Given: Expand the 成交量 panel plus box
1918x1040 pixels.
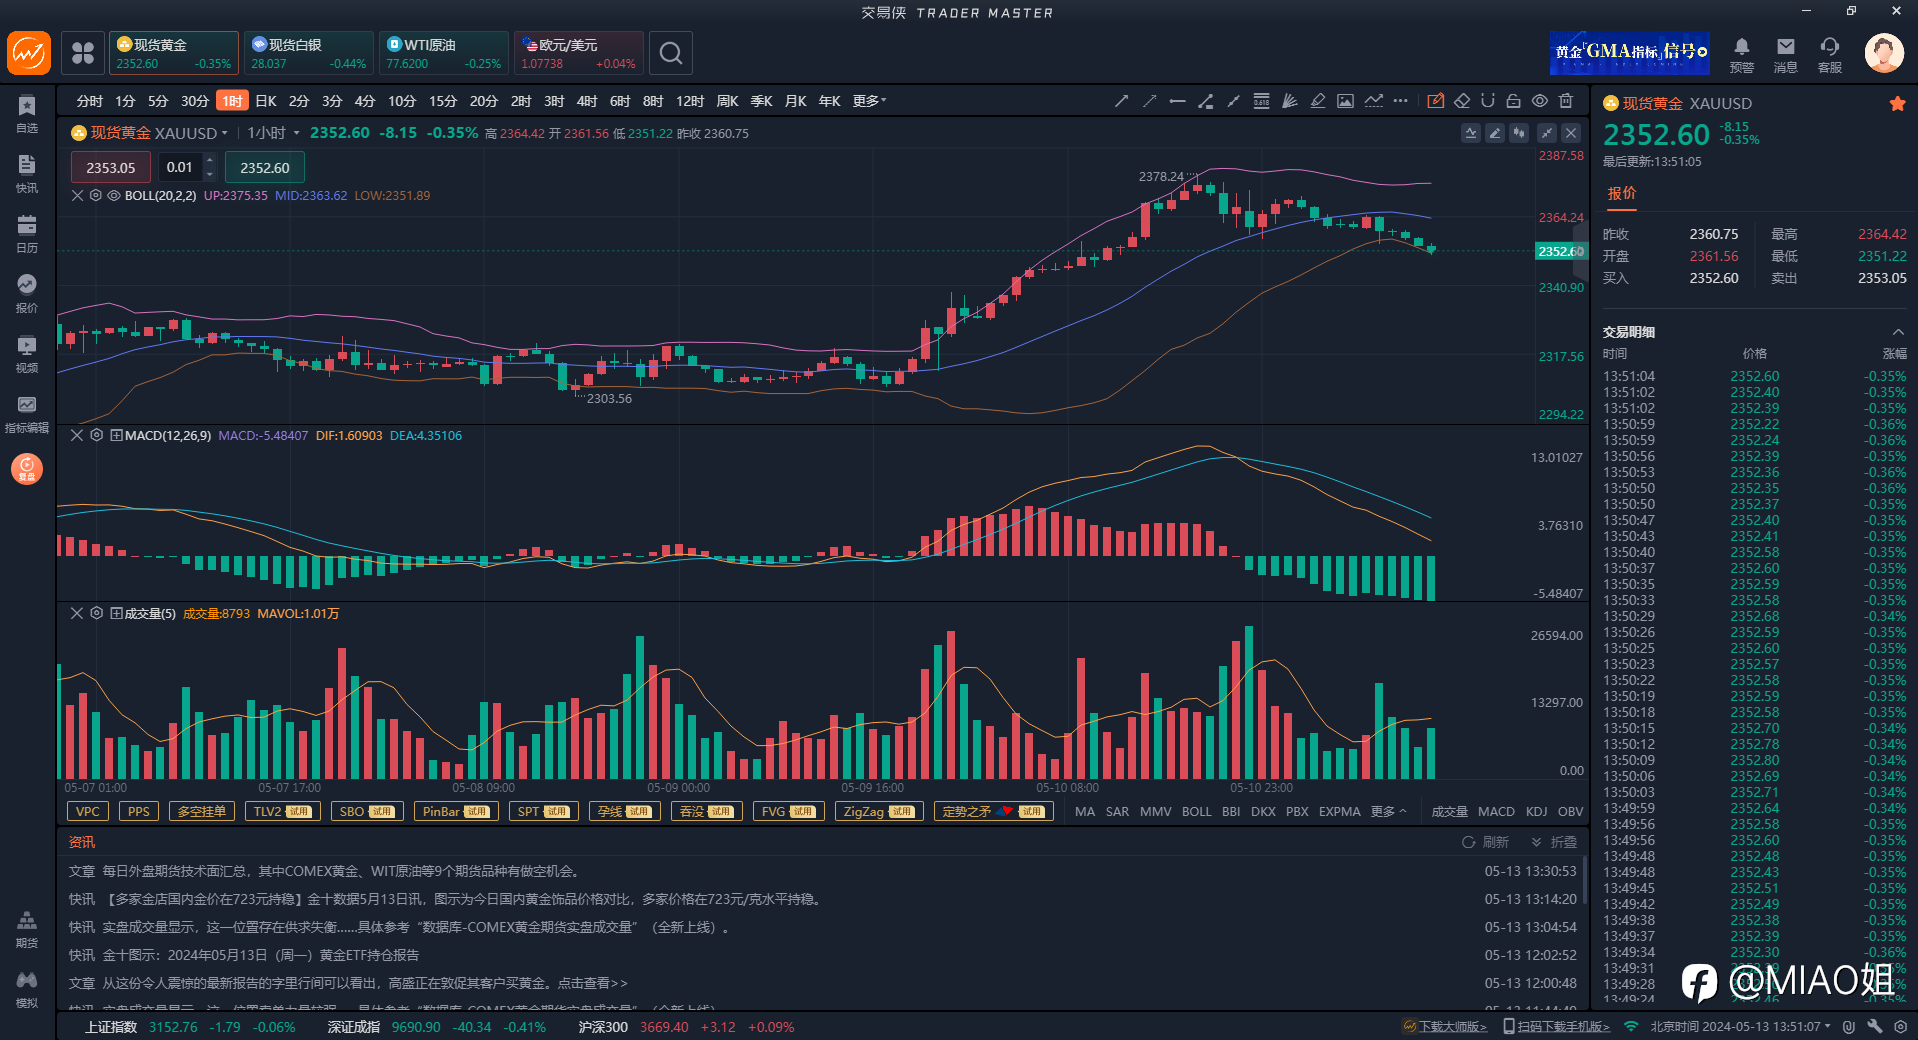Looking at the screenshot, I should [x=116, y=613].
